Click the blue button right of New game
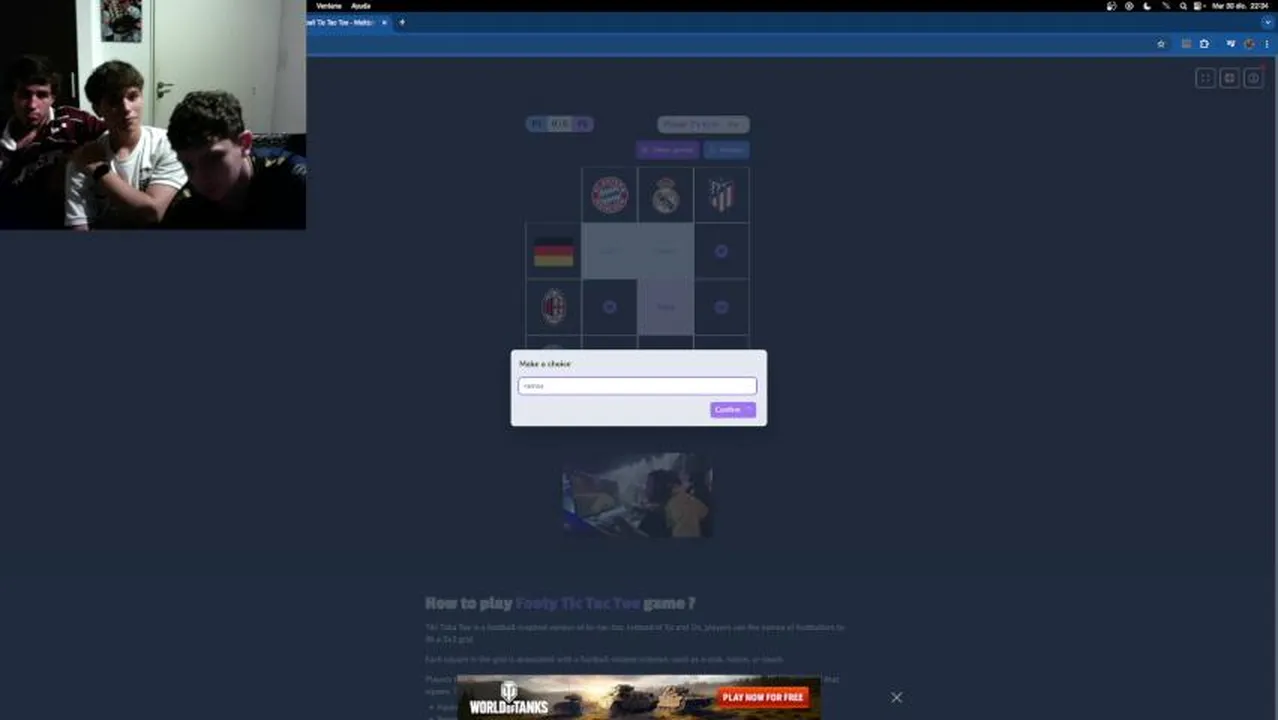Screen dimensions: 1278x720 (x=726, y=150)
